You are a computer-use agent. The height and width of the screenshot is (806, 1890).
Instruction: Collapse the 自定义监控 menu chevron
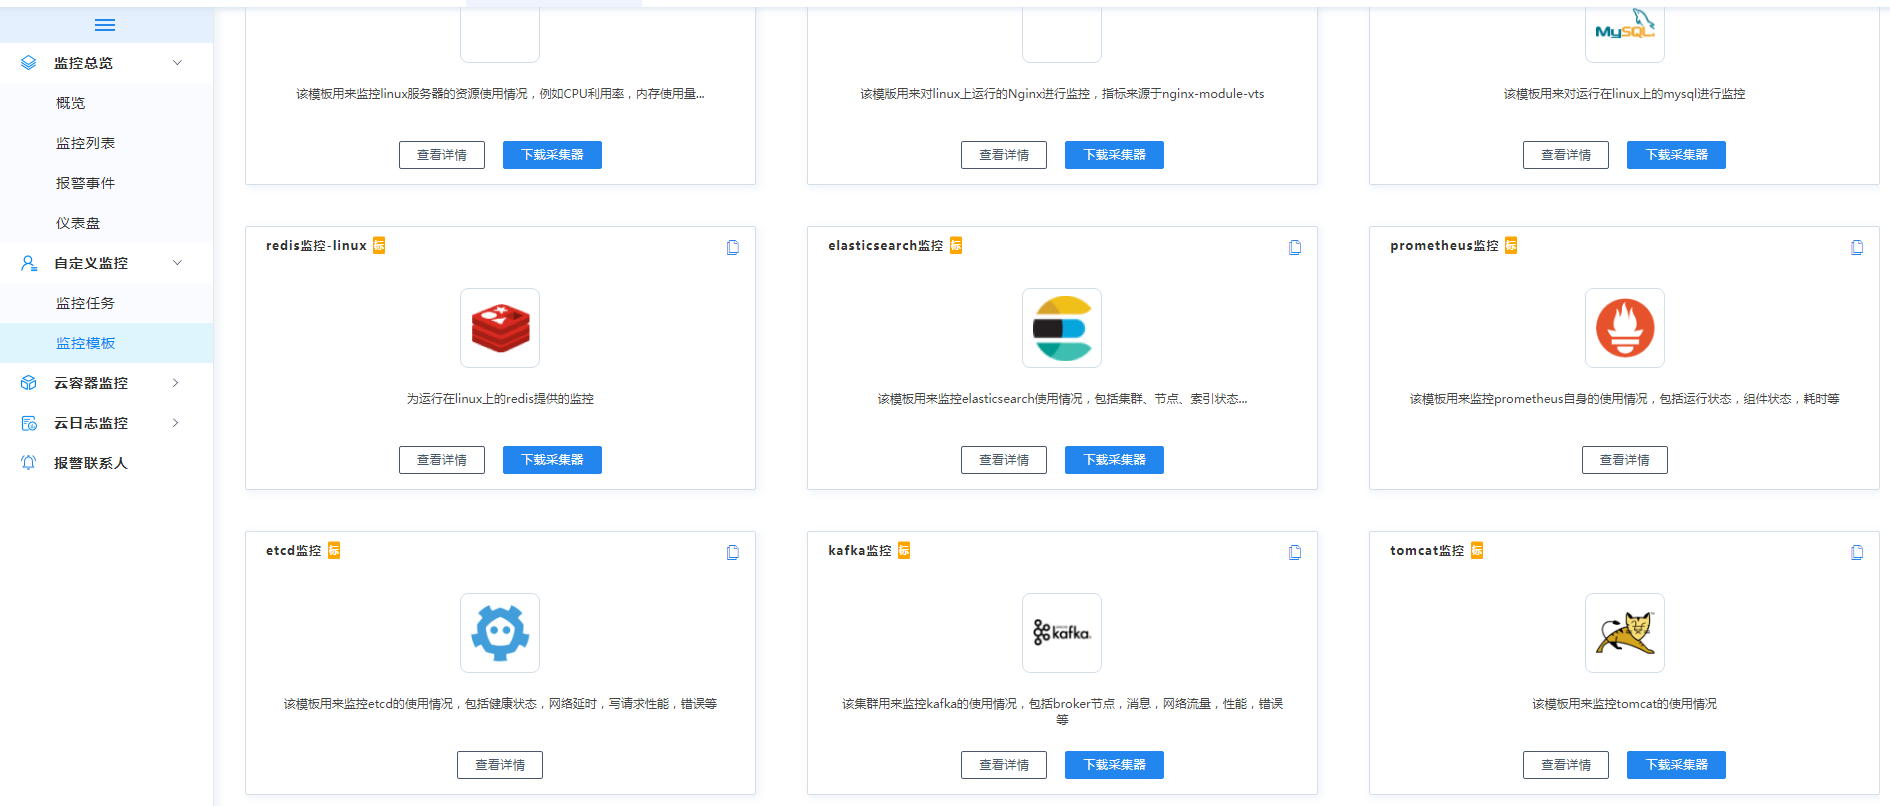(x=177, y=263)
